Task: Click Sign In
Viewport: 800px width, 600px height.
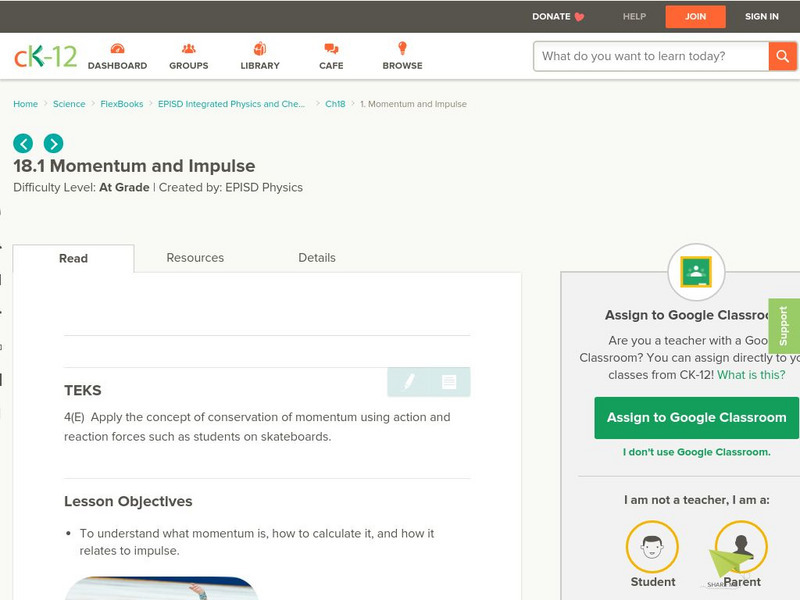Action: pos(762,16)
